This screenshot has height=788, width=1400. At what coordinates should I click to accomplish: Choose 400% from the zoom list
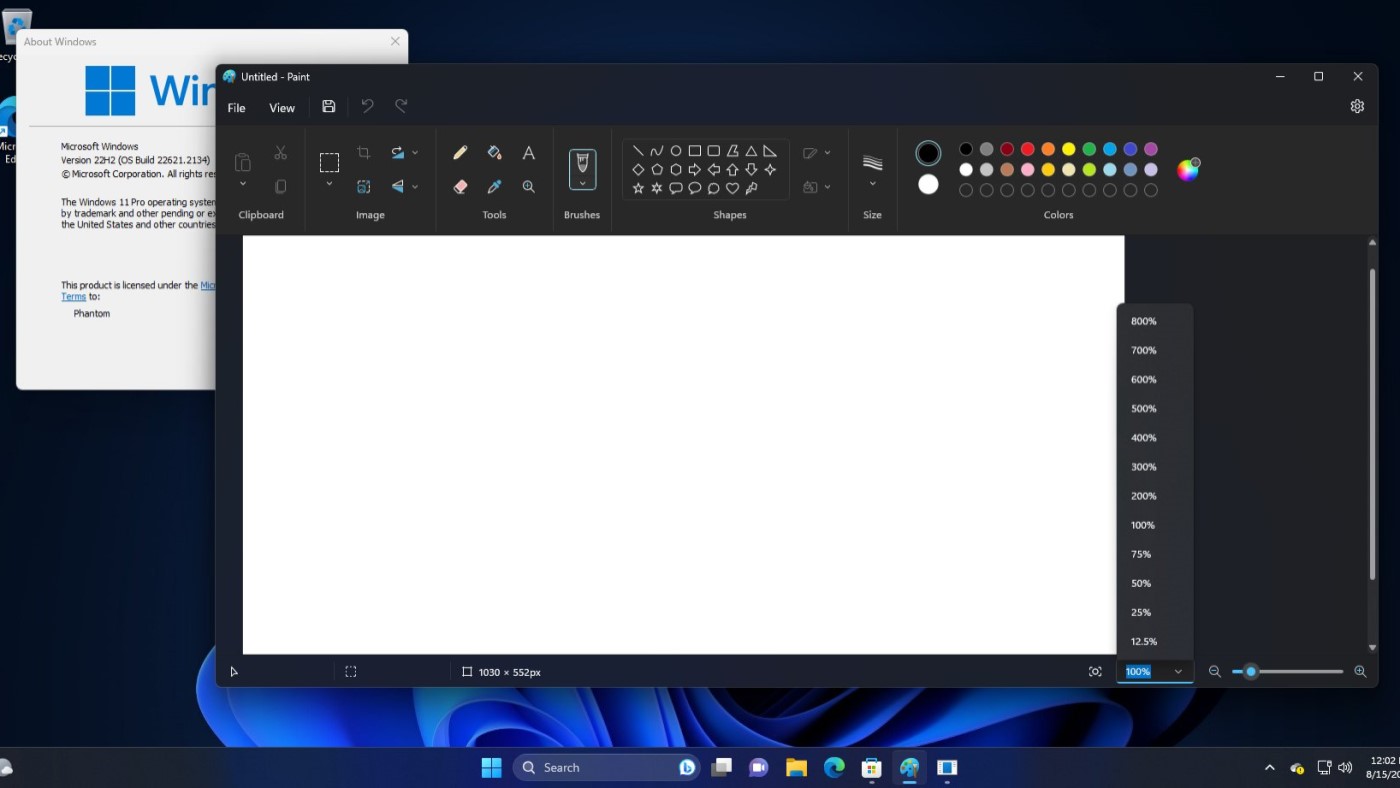point(1143,437)
